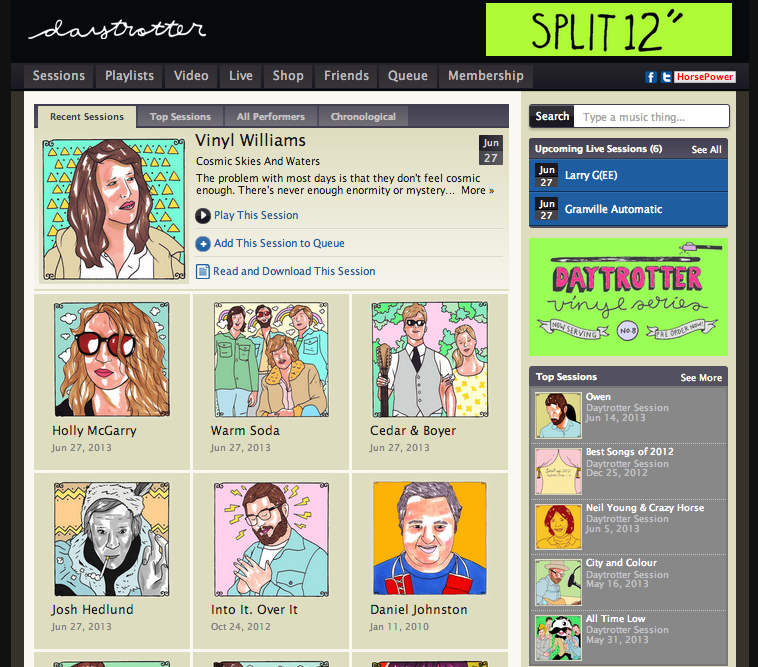Click the All Time Low thumbnail
This screenshot has width=758, height=667.
pyautogui.click(x=558, y=638)
